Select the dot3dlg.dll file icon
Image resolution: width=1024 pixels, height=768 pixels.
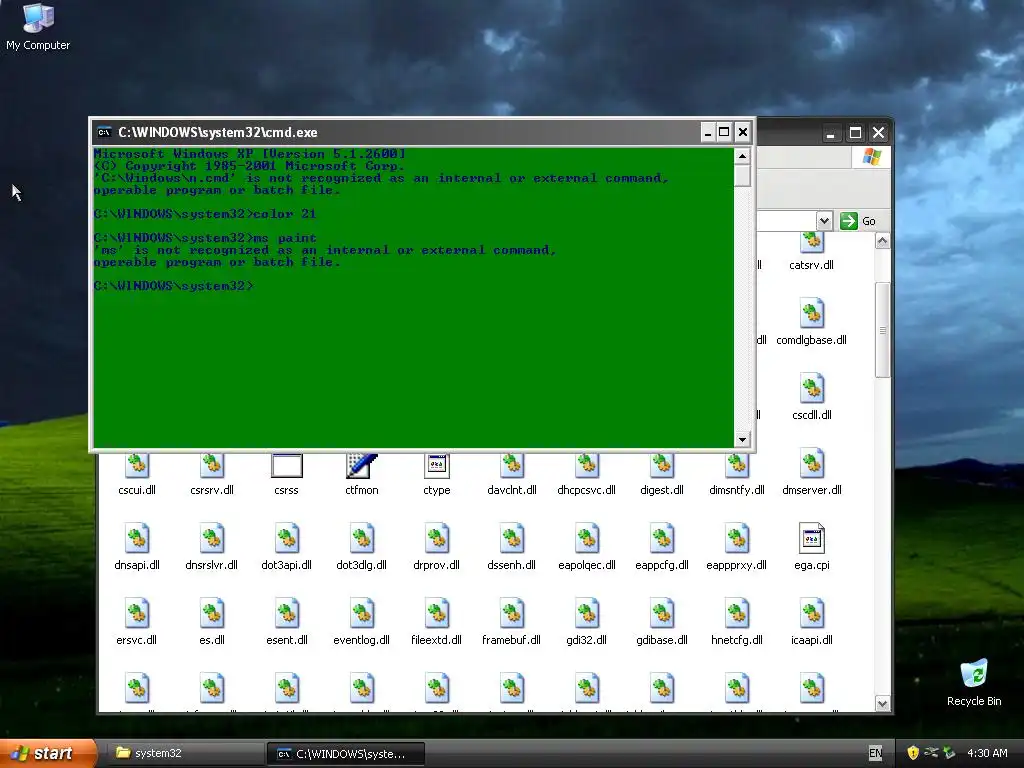click(361, 547)
